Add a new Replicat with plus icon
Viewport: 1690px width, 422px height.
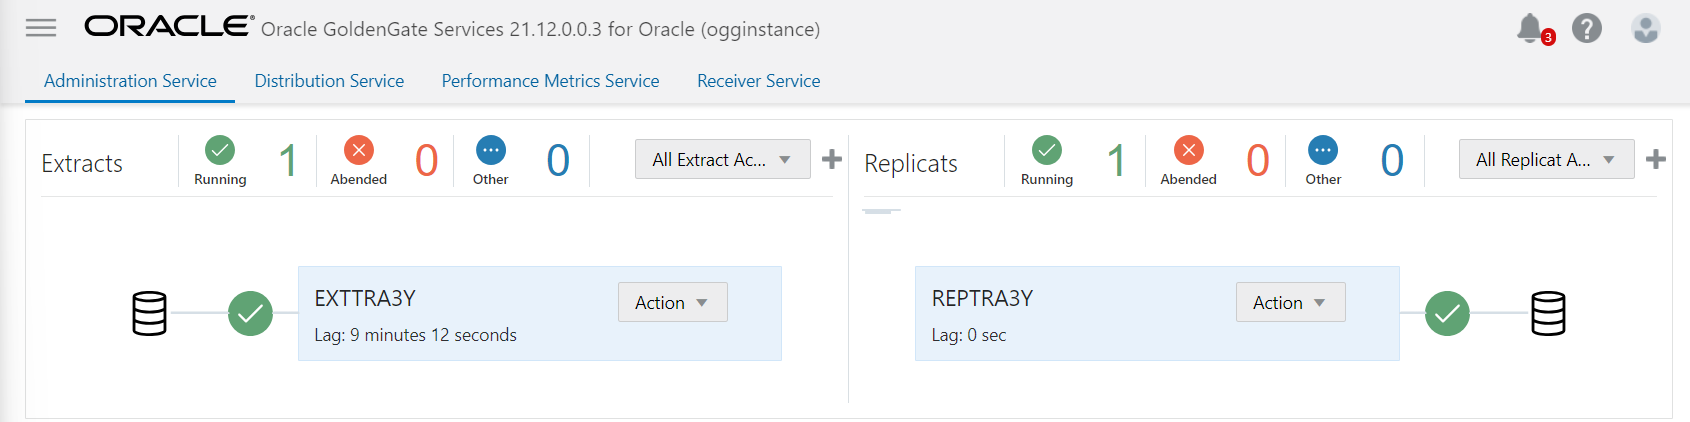click(1656, 159)
